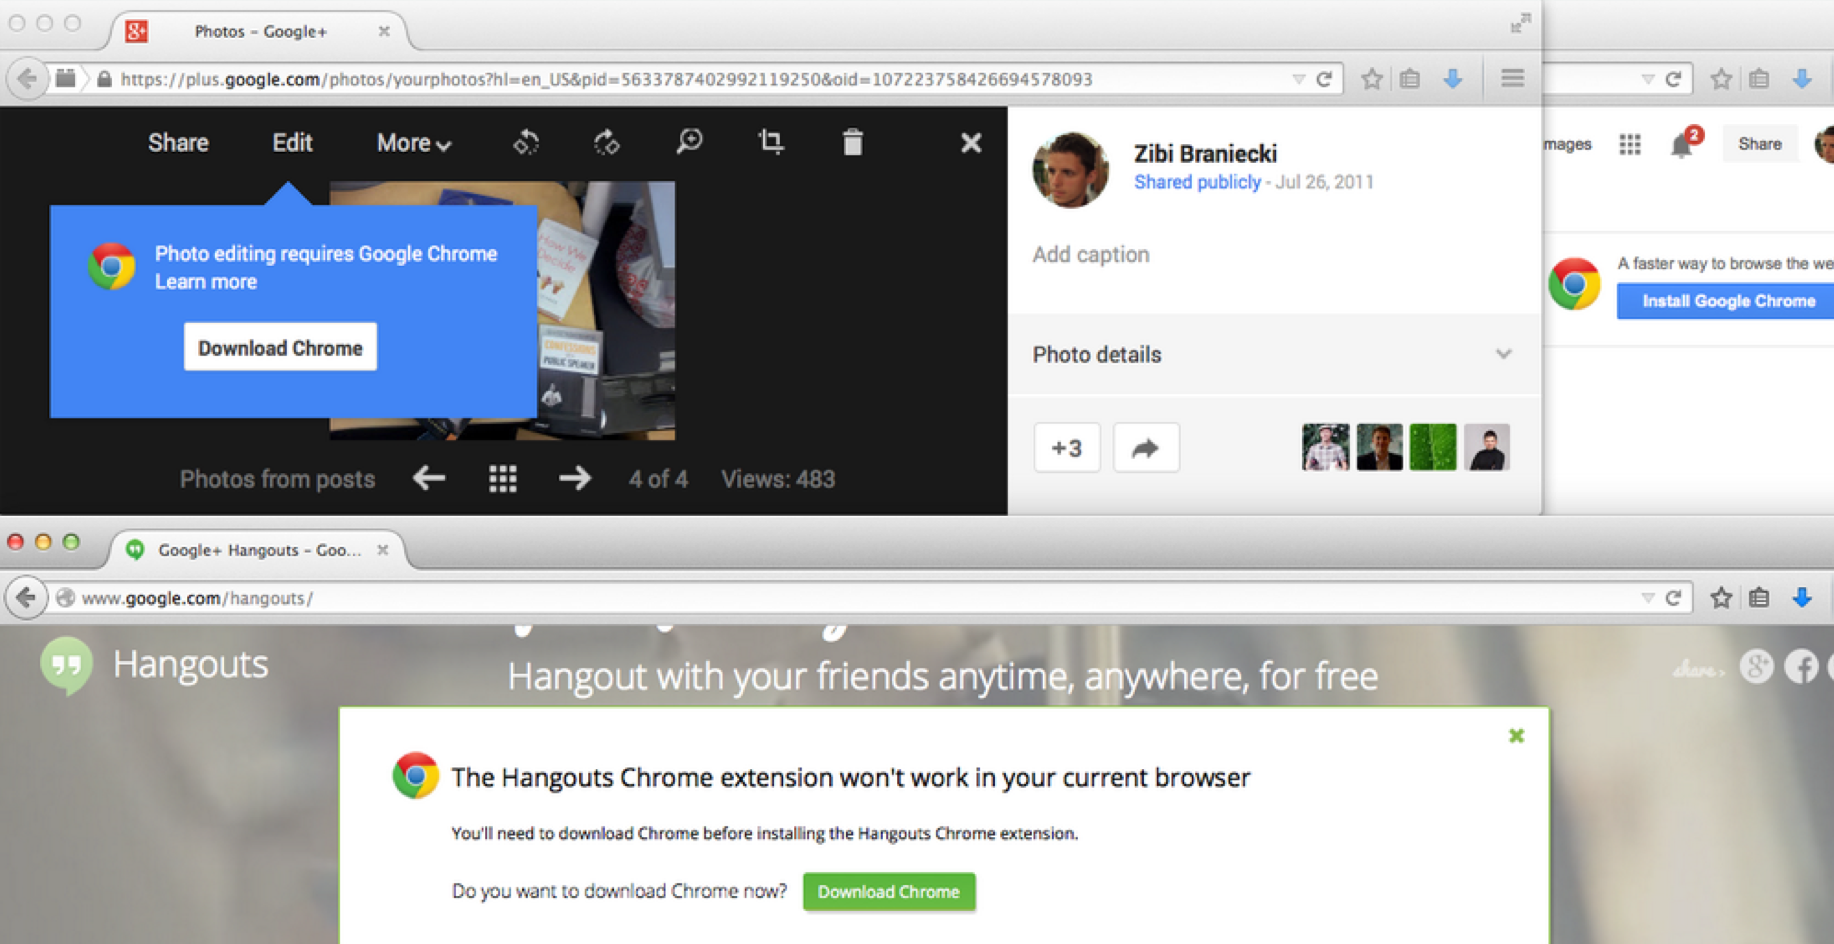Click Zibi Braniecki's profile photo

click(x=1071, y=169)
